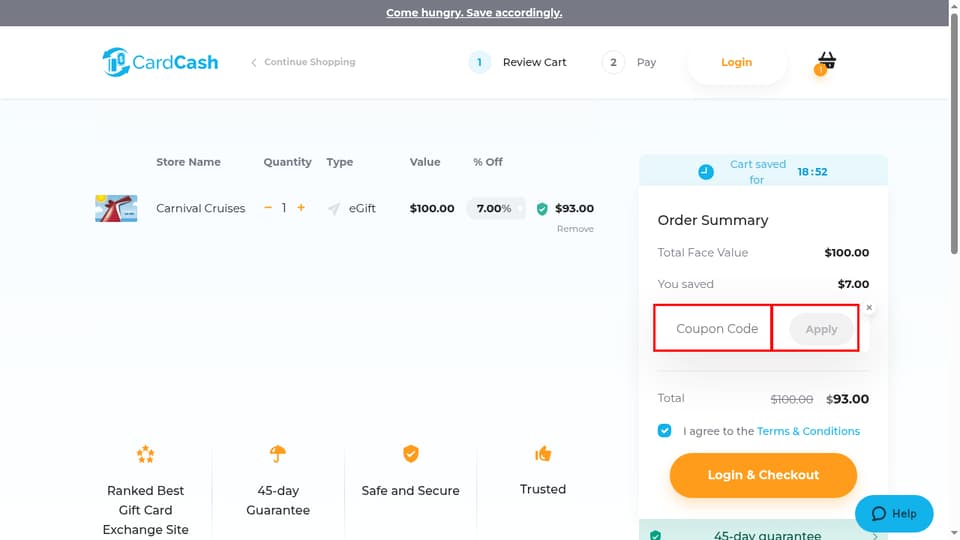Click the step 2 number circle

[x=613, y=62]
